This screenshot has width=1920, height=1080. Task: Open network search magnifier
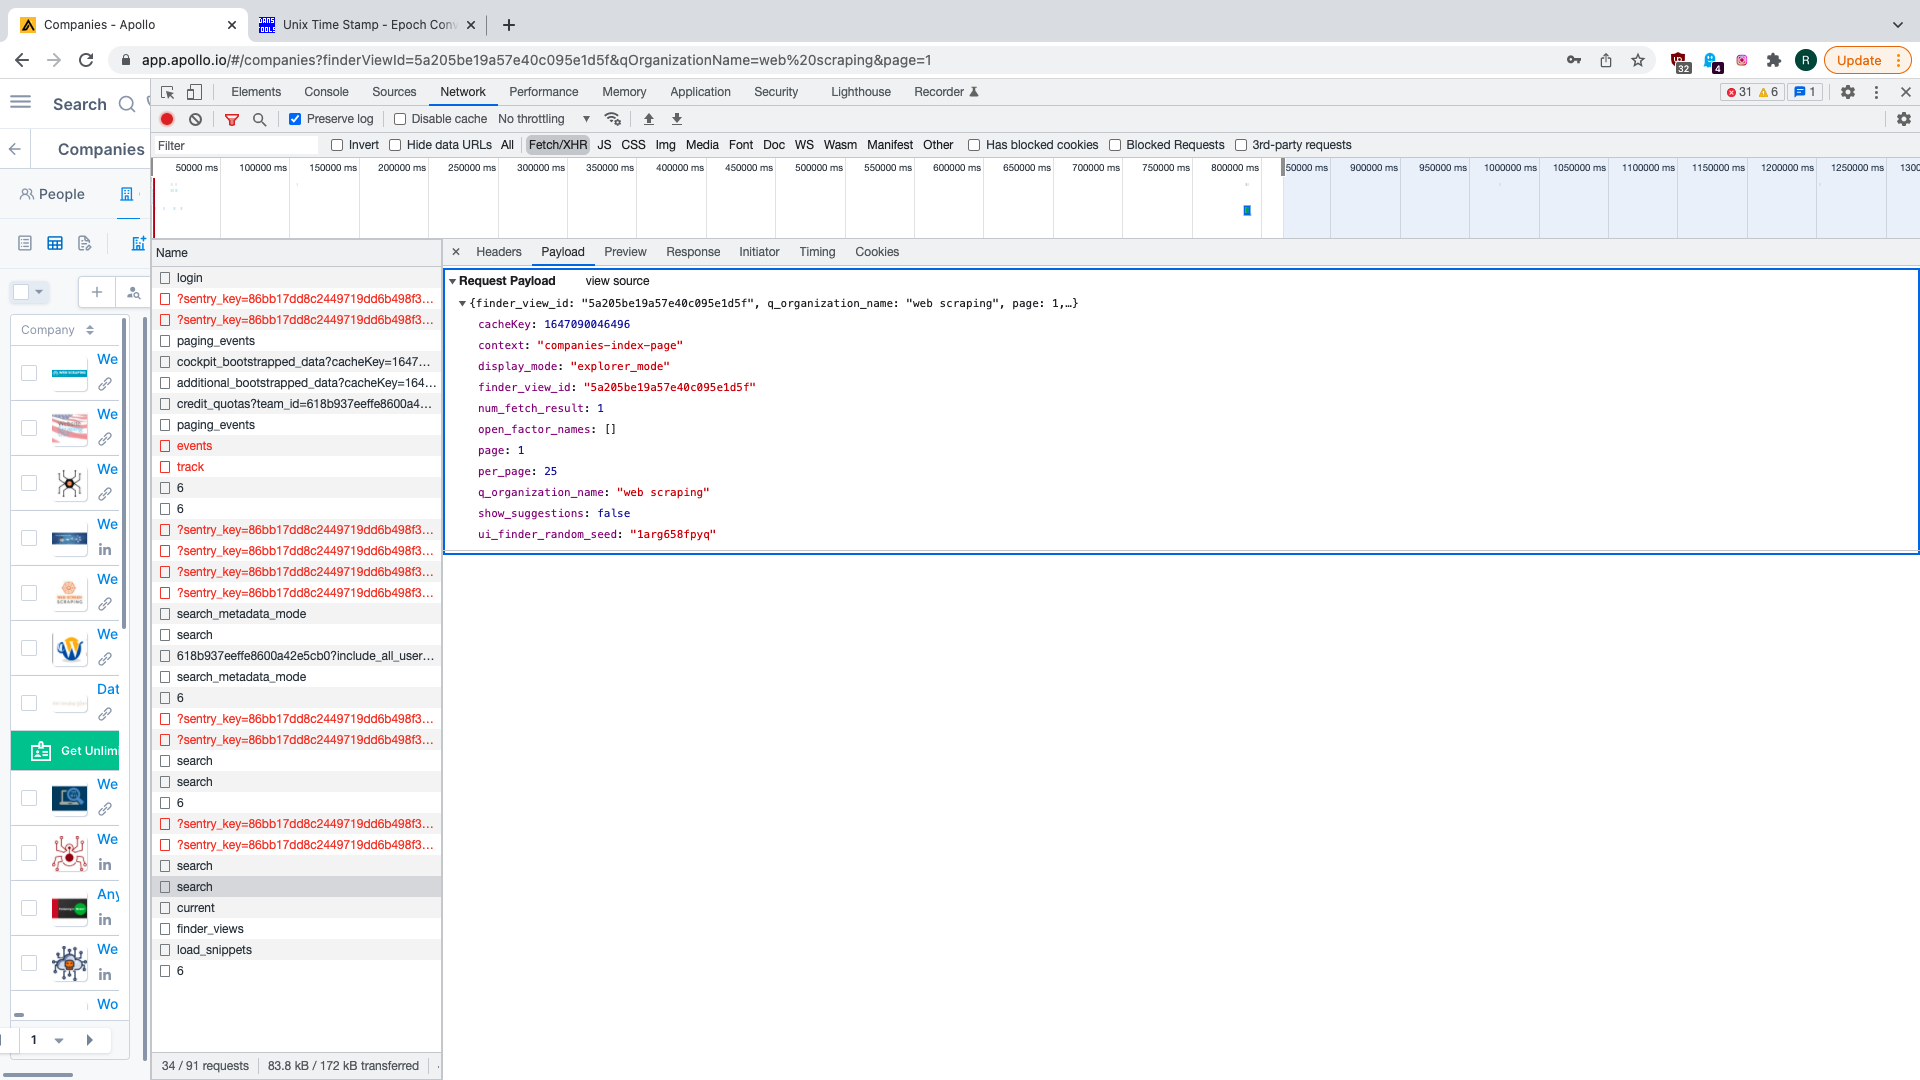260,119
